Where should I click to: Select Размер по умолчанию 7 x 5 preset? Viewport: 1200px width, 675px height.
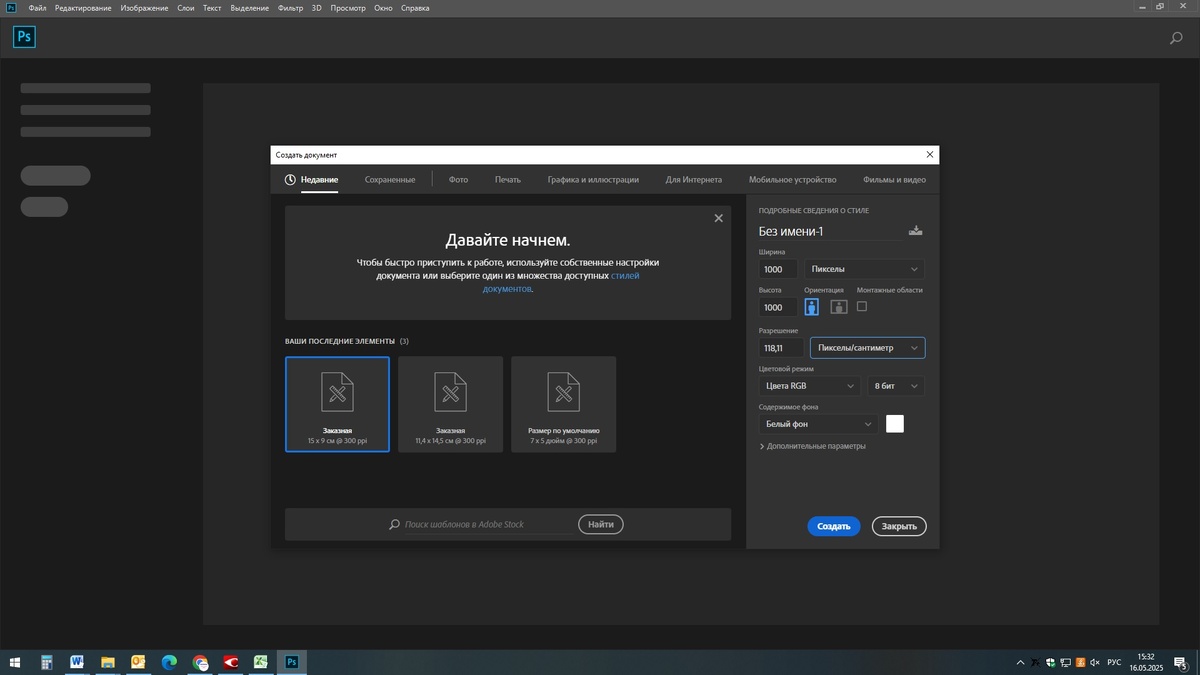point(564,404)
